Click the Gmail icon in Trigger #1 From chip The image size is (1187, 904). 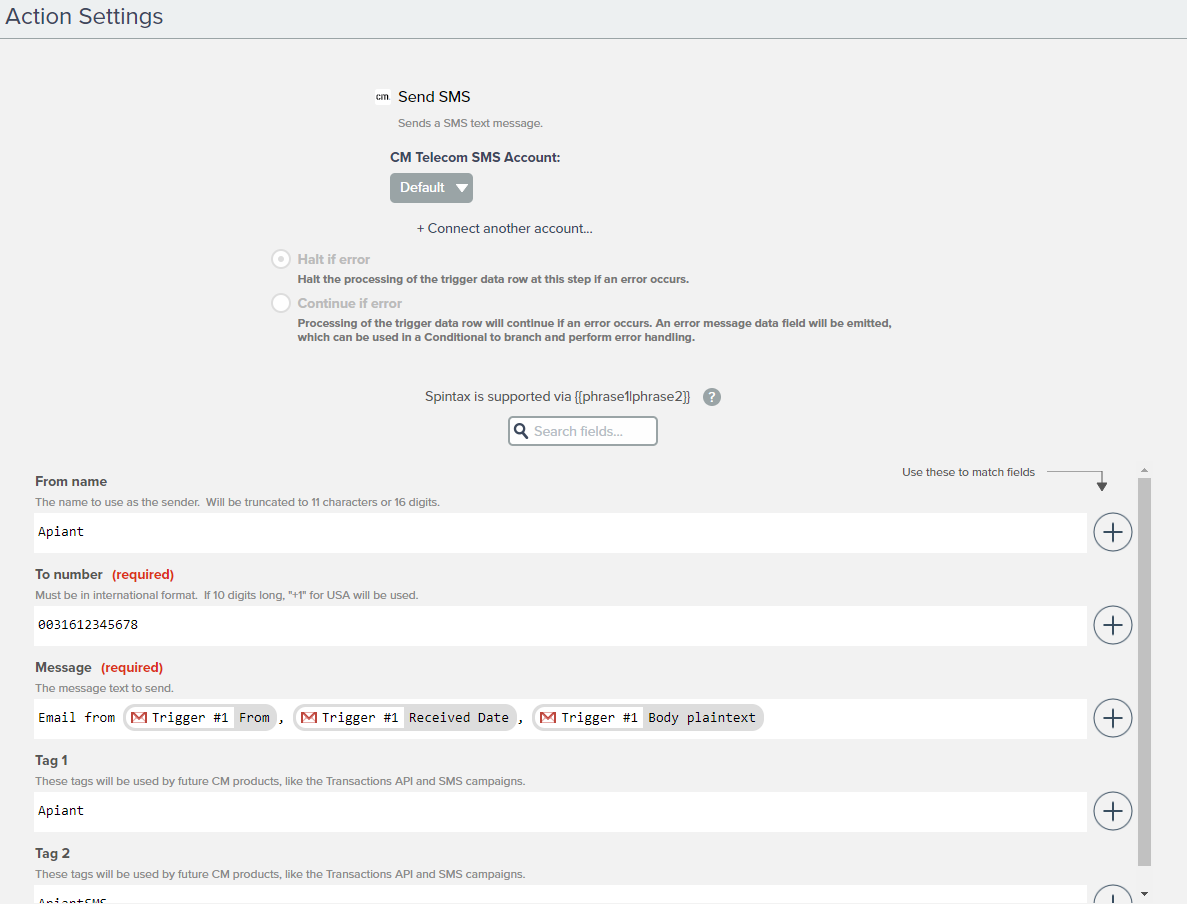[139, 718]
